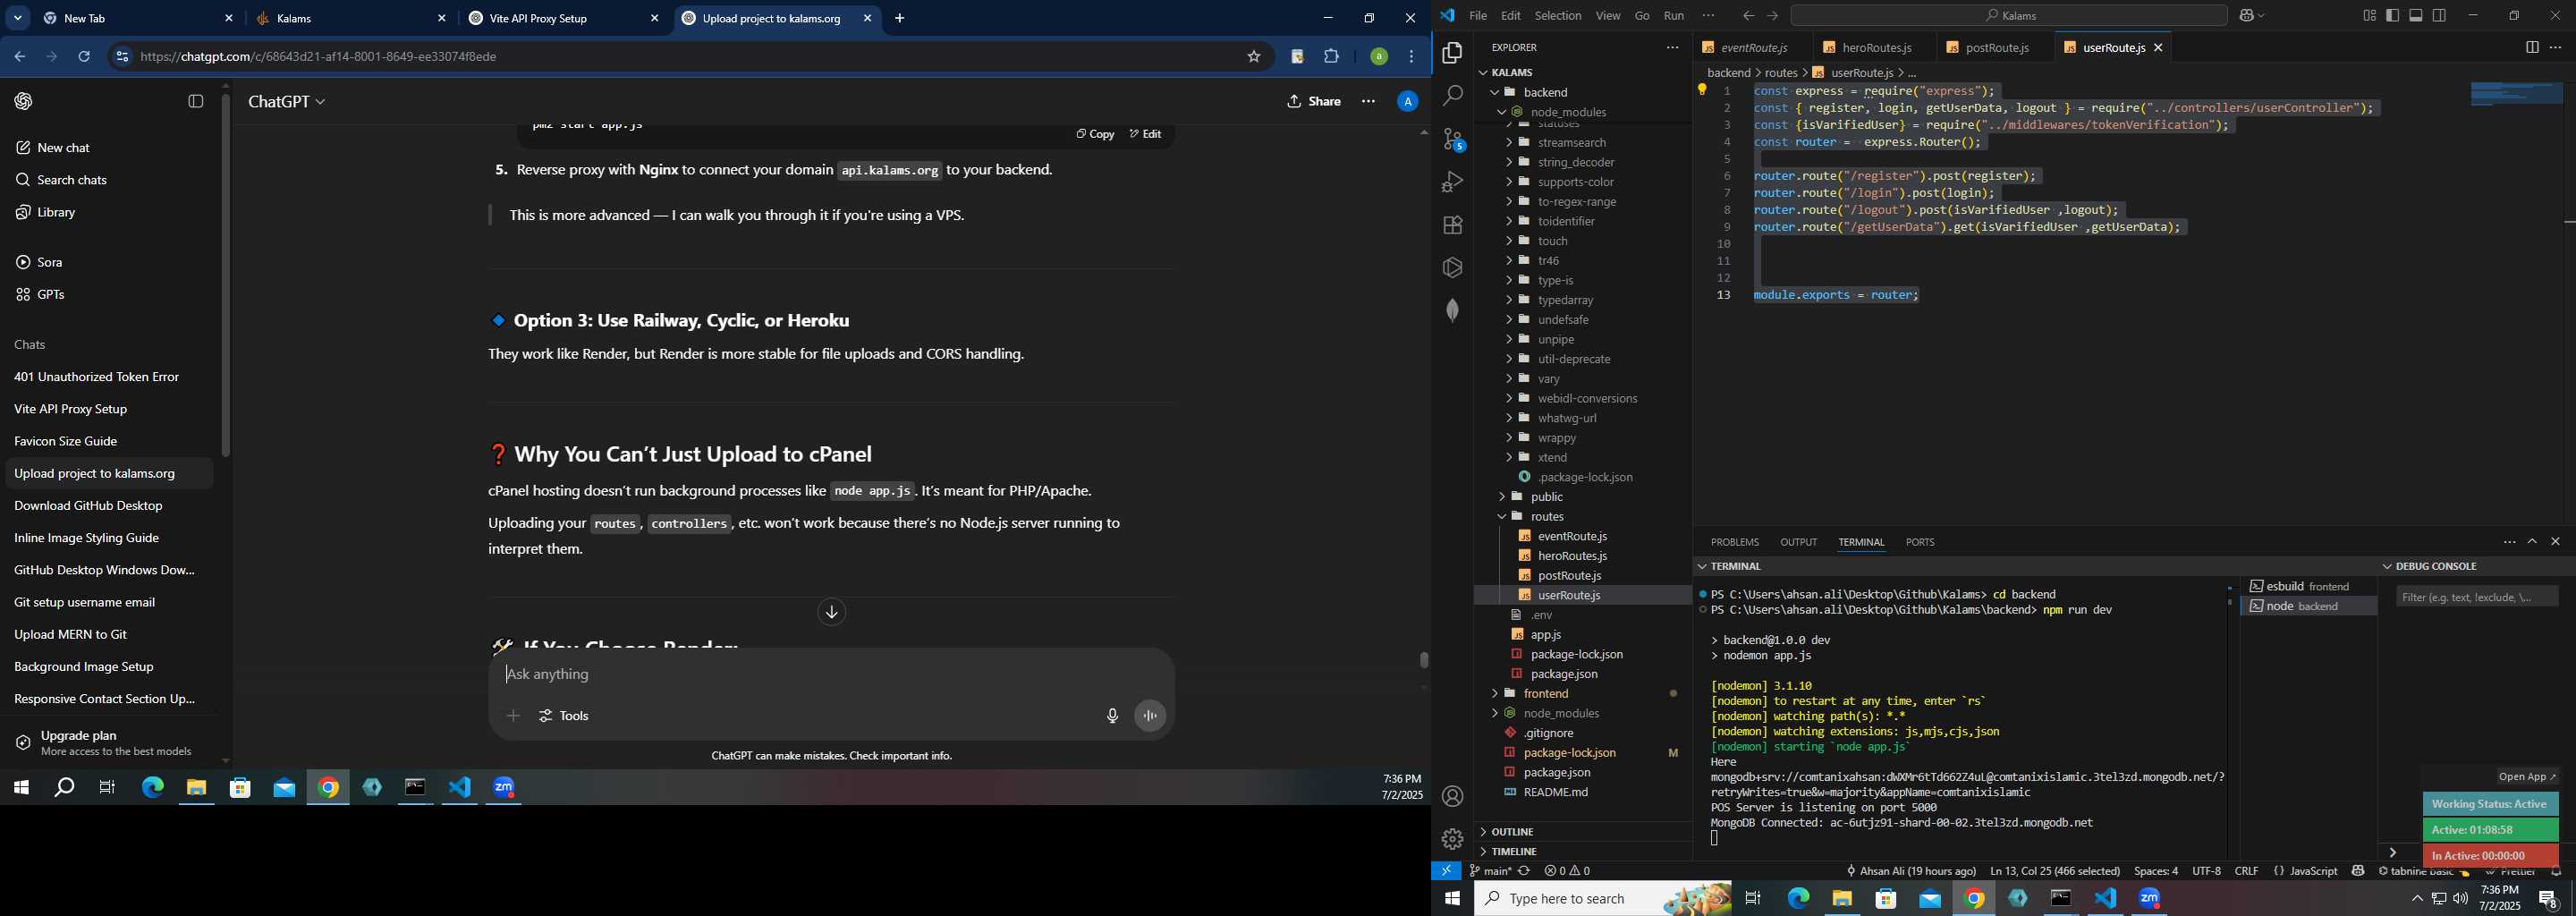Focus the Ask anything input field
The width and height of the screenshot is (2576, 916).
click(831, 675)
